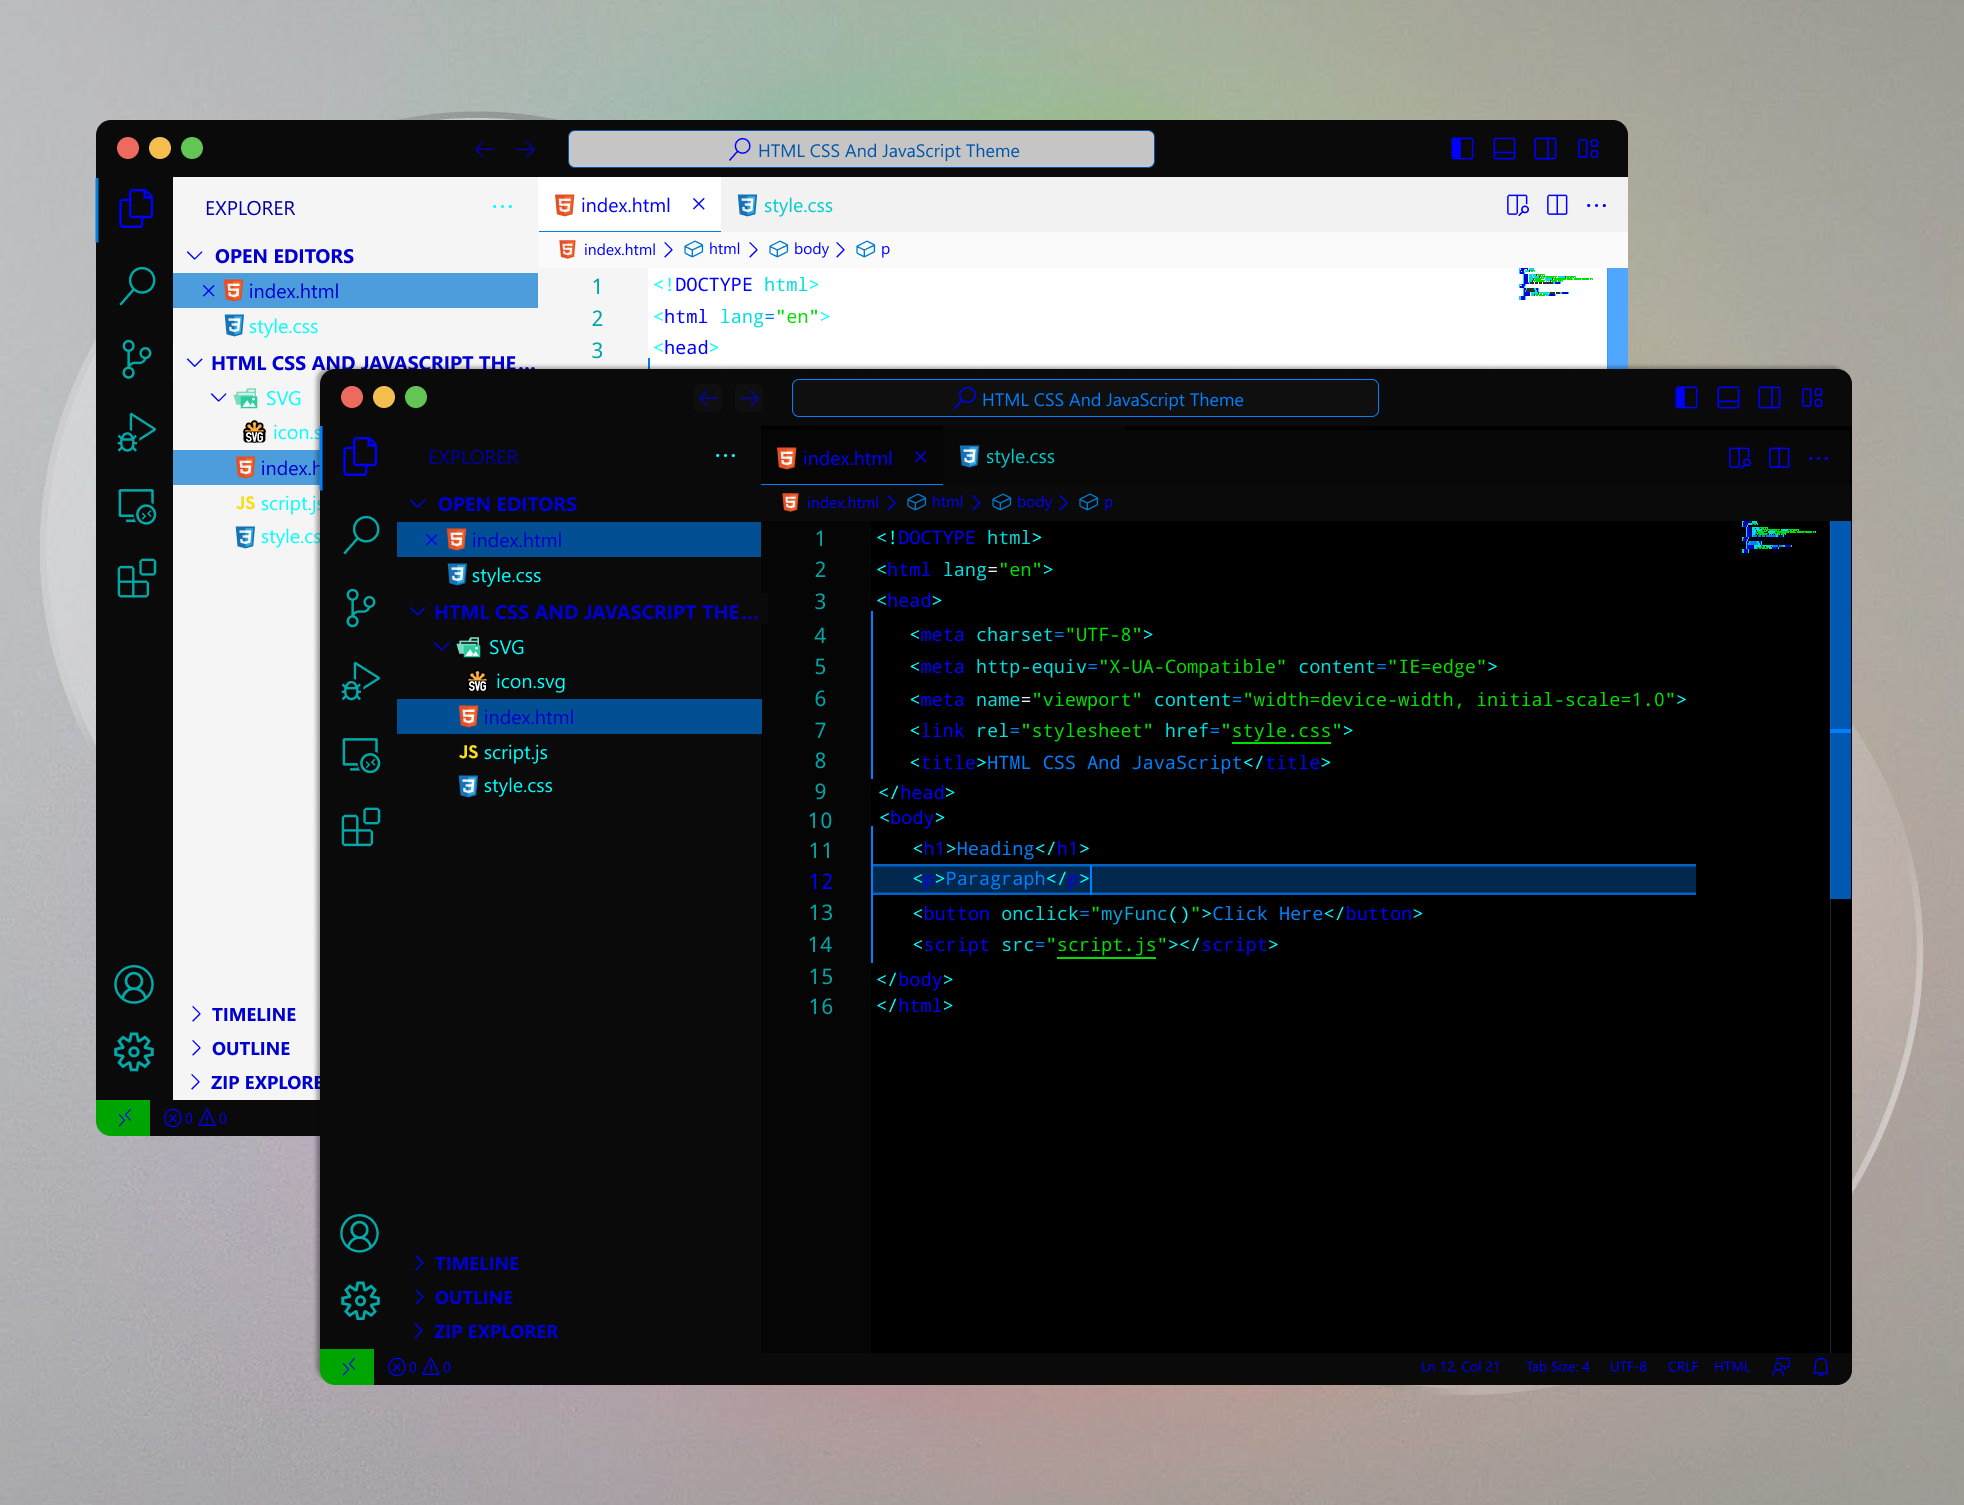Open Extensions view in dark window
Viewport: 1964px width, 1505px height.
click(x=360, y=827)
